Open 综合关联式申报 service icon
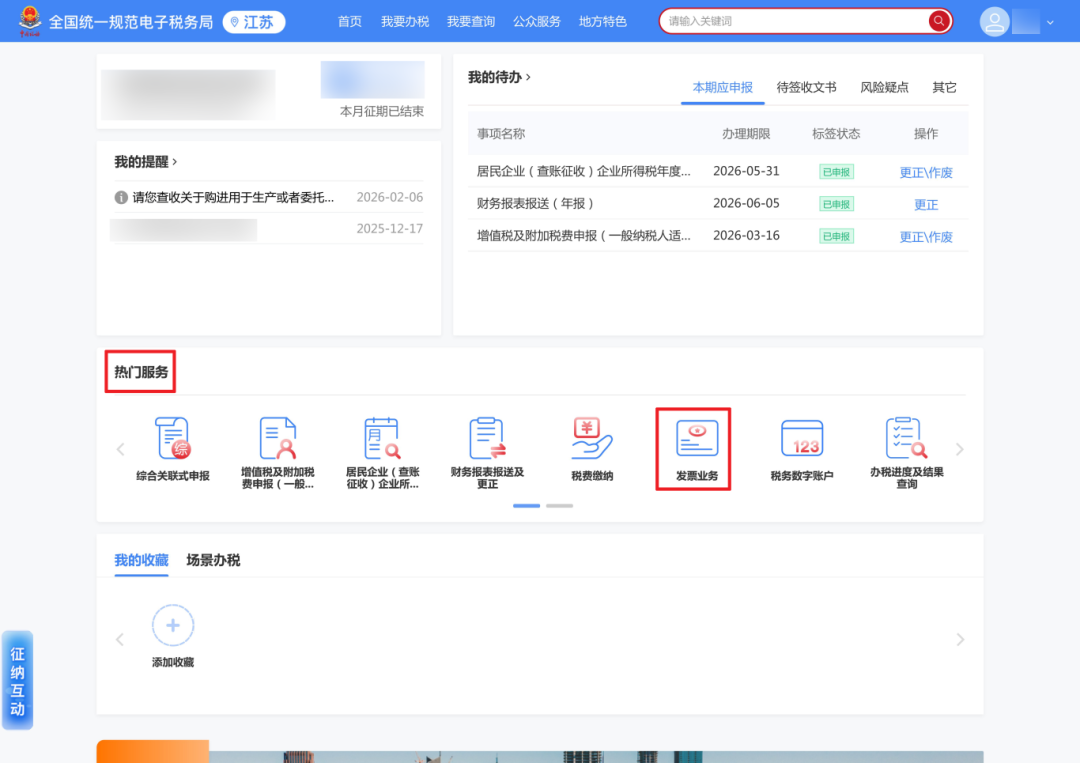1080x763 pixels. (173, 449)
